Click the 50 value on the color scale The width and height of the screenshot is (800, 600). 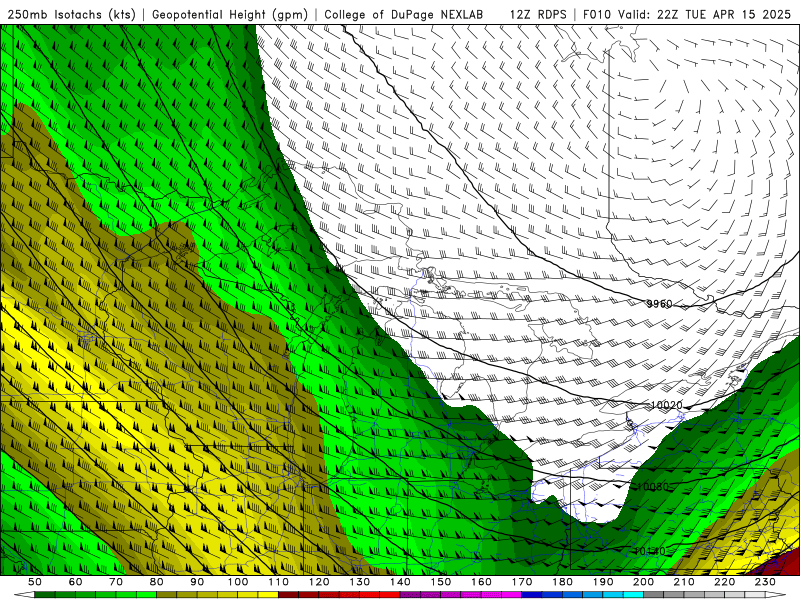35,582
